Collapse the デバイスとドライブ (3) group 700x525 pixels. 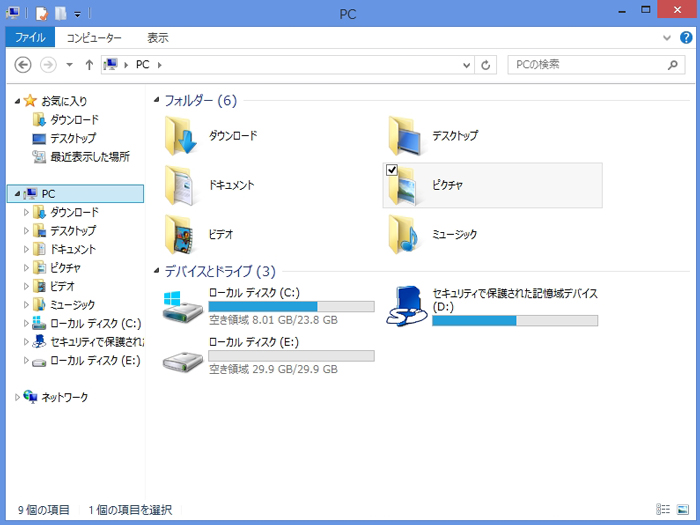(156, 271)
